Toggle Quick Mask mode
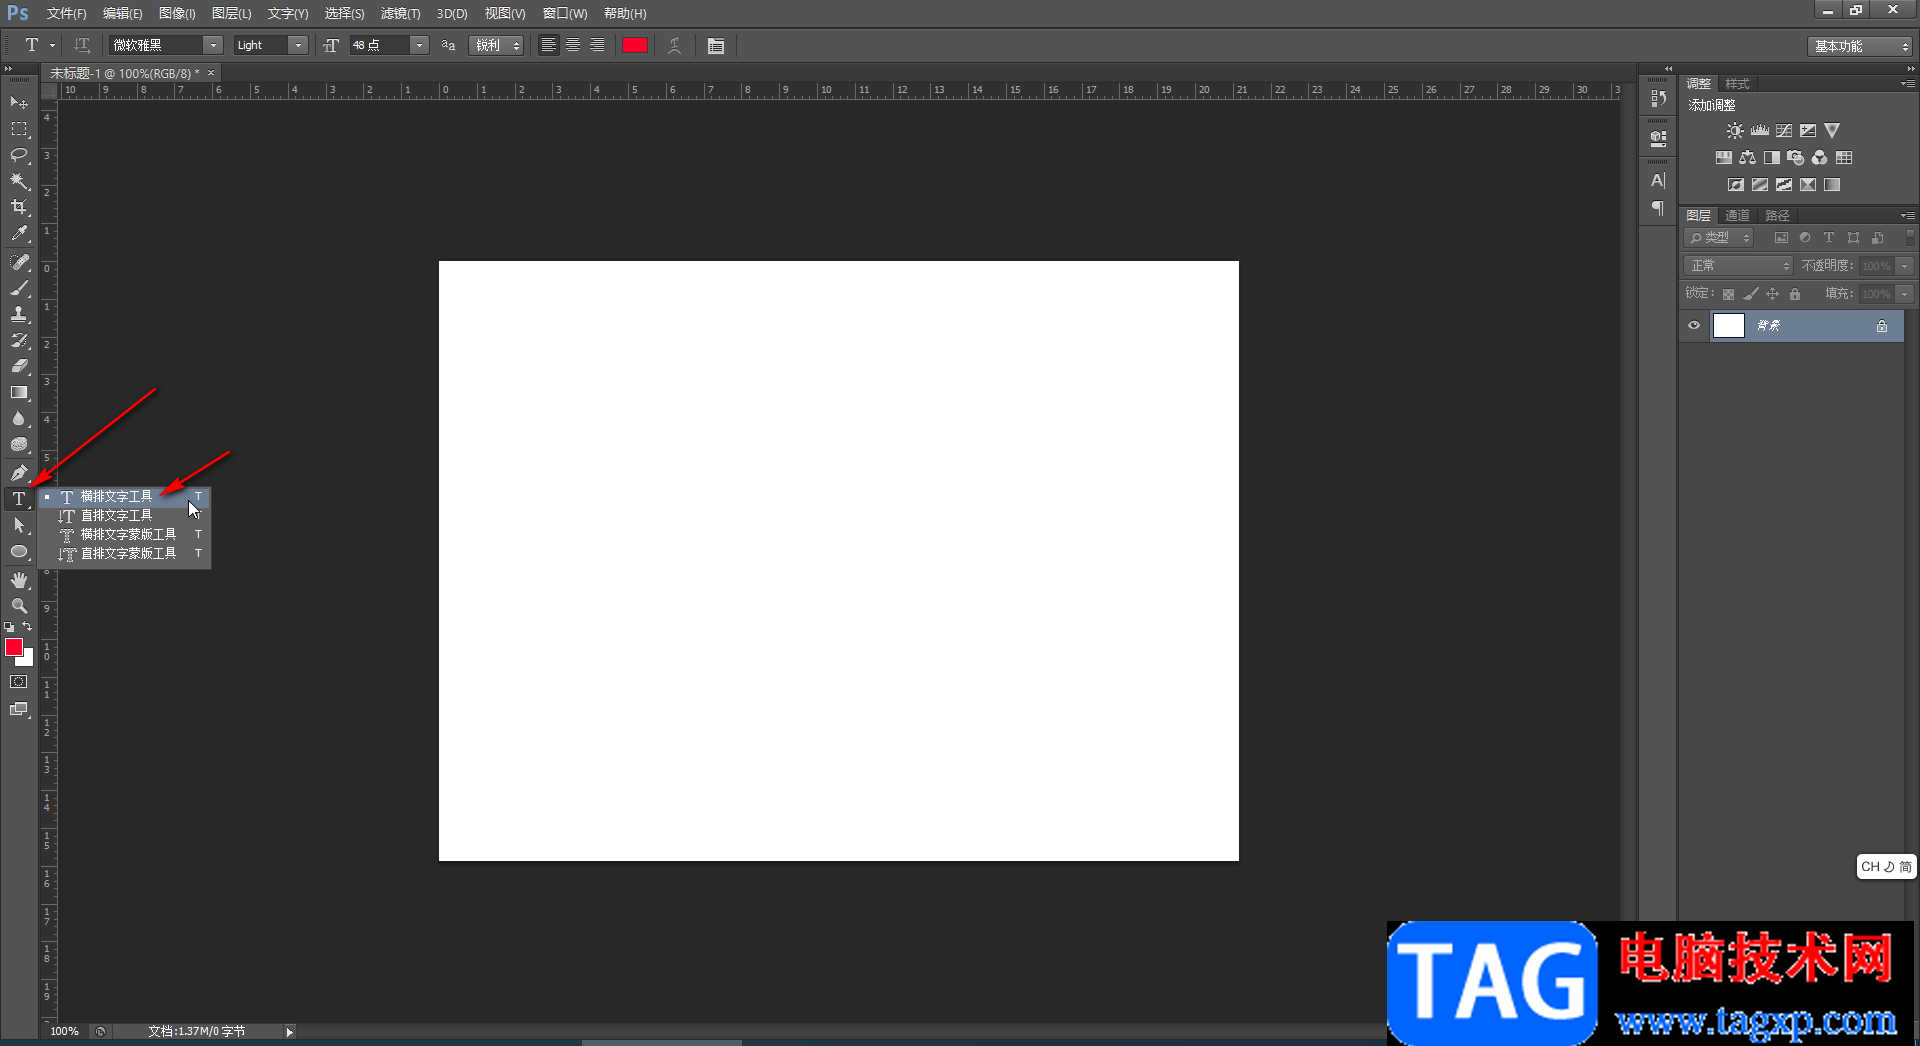This screenshot has height=1046, width=1920. (19, 682)
